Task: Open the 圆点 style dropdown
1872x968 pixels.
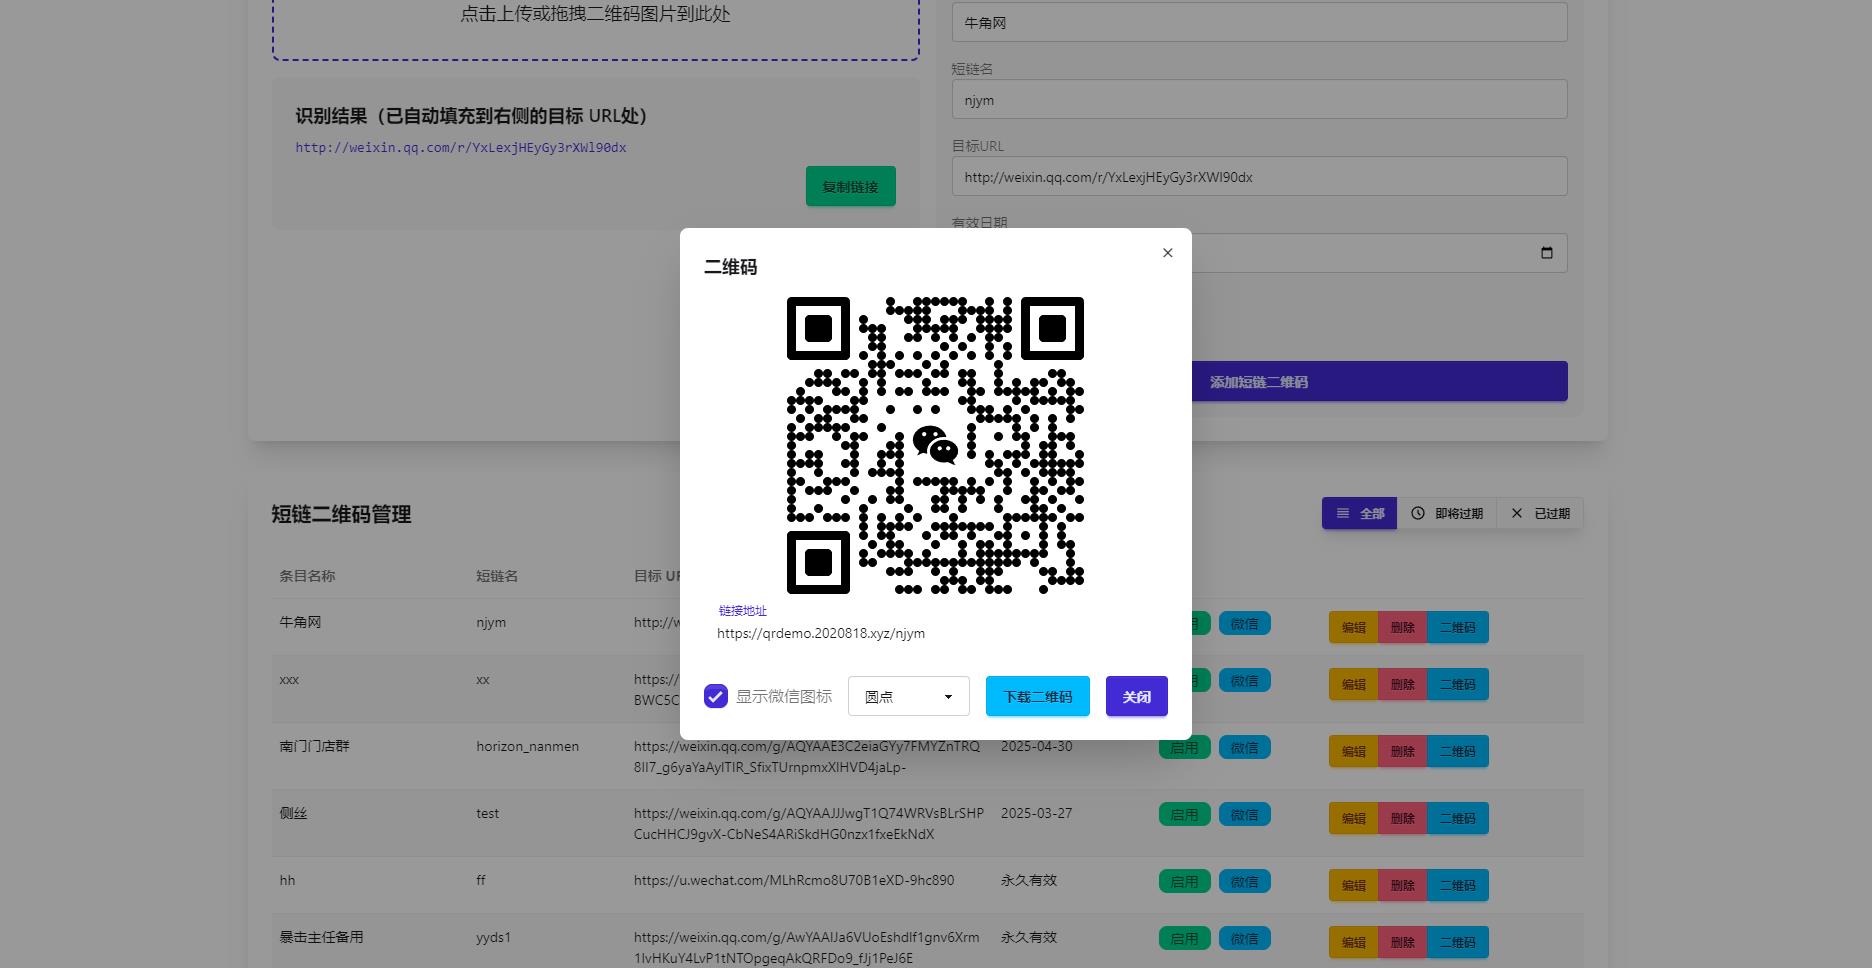Action: (908, 696)
